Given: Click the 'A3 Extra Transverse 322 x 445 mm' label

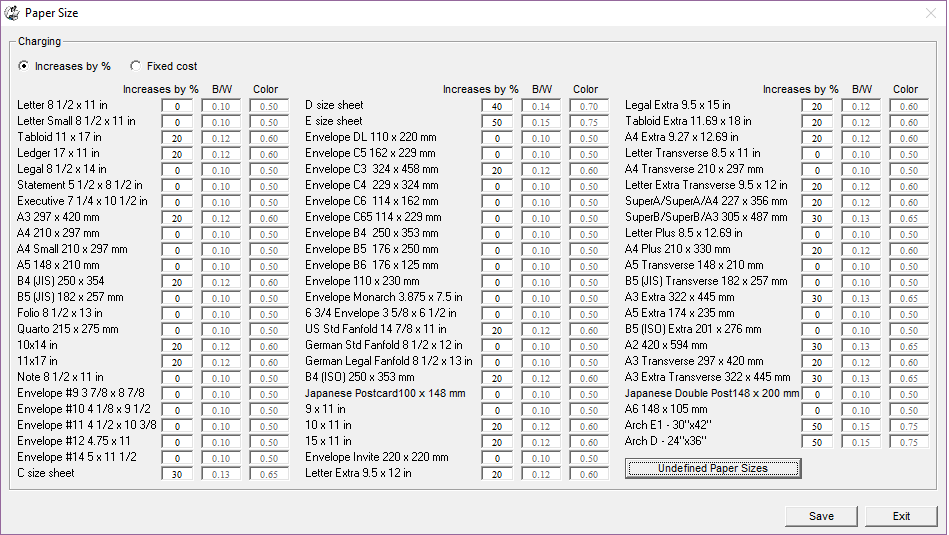Looking at the screenshot, I should pyautogui.click(x=708, y=377).
